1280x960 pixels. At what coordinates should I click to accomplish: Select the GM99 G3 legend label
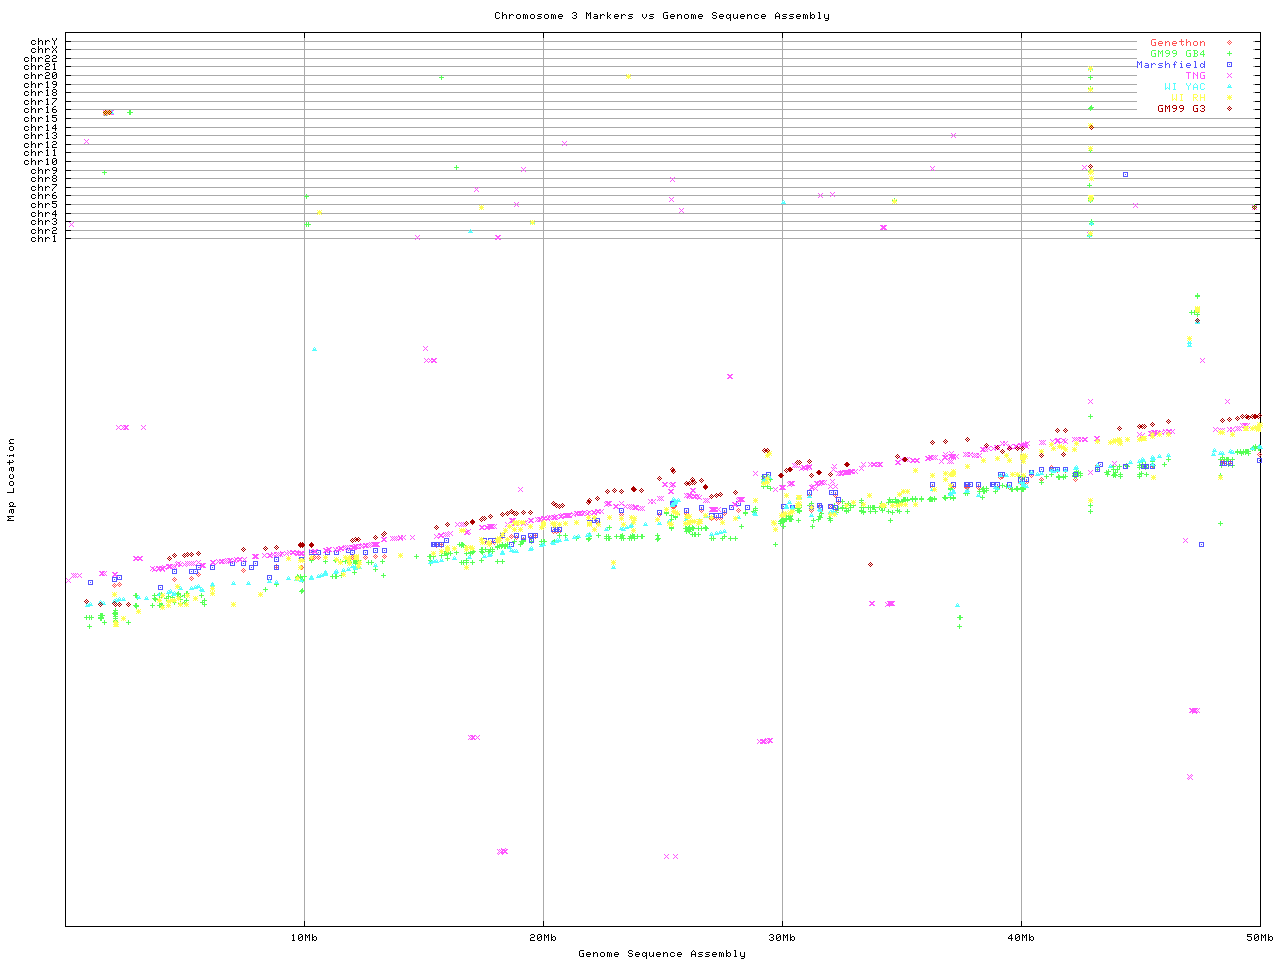click(1181, 109)
